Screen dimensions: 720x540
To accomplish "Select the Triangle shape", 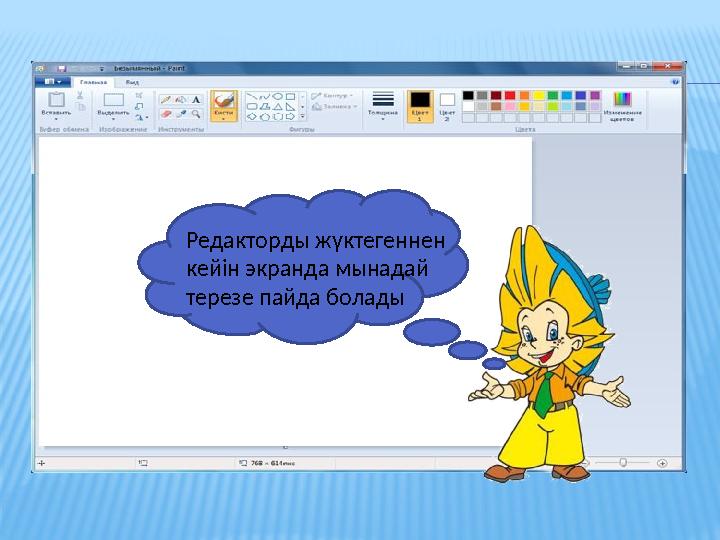I will [x=277, y=107].
